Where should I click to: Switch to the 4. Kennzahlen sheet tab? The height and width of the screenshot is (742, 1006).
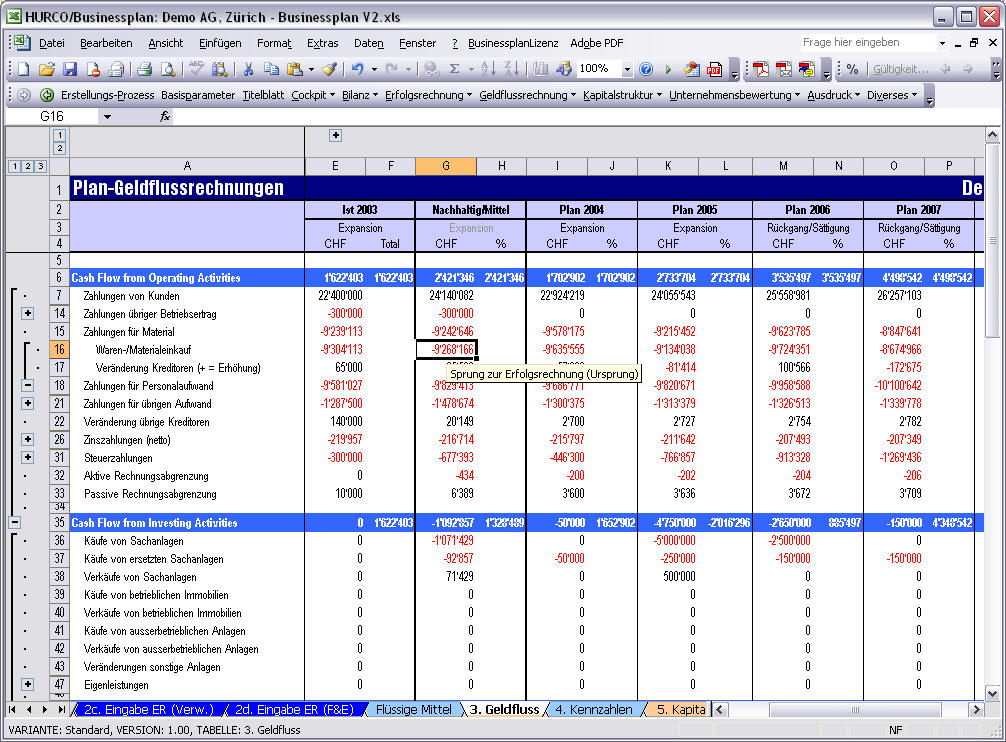[593, 709]
